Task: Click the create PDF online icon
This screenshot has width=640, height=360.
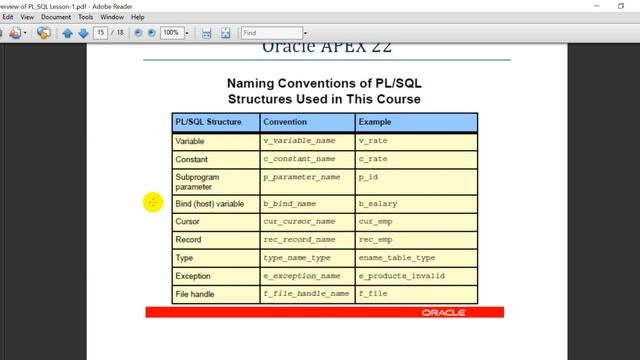Action: [15, 33]
